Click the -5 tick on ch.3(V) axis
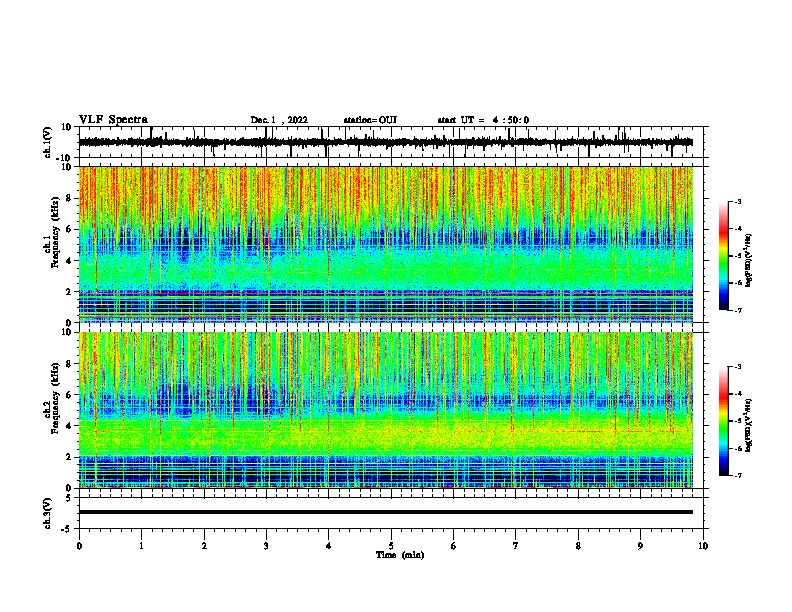This screenshot has width=792, height=612. [68, 529]
